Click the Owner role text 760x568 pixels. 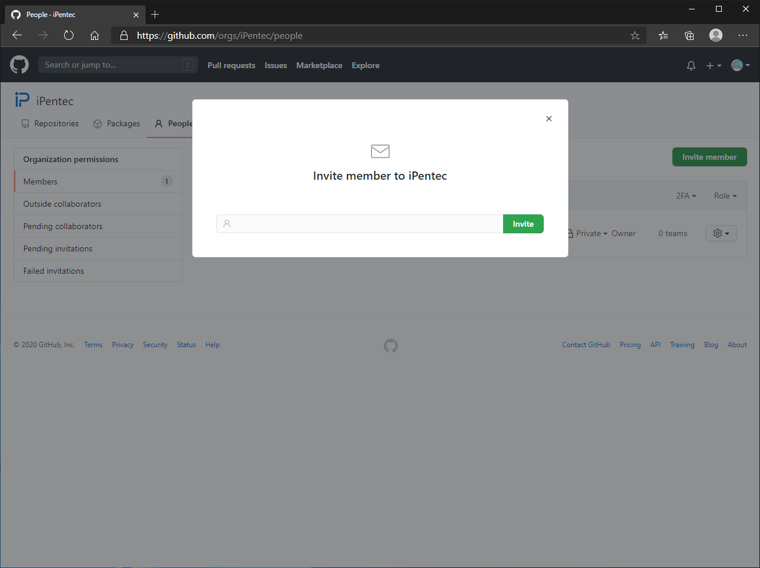[623, 234]
